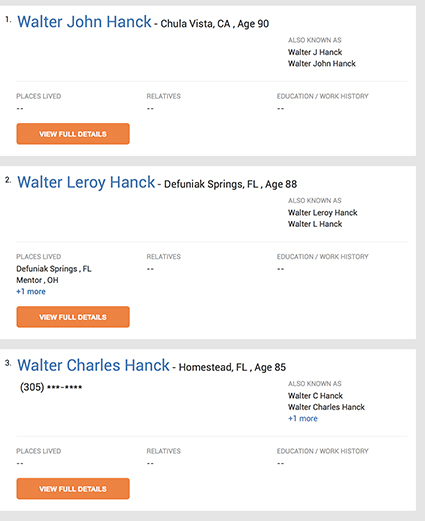425x521 pixels.
Task: Click Walter L Hanck alias in second result
Action: [x=315, y=224]
